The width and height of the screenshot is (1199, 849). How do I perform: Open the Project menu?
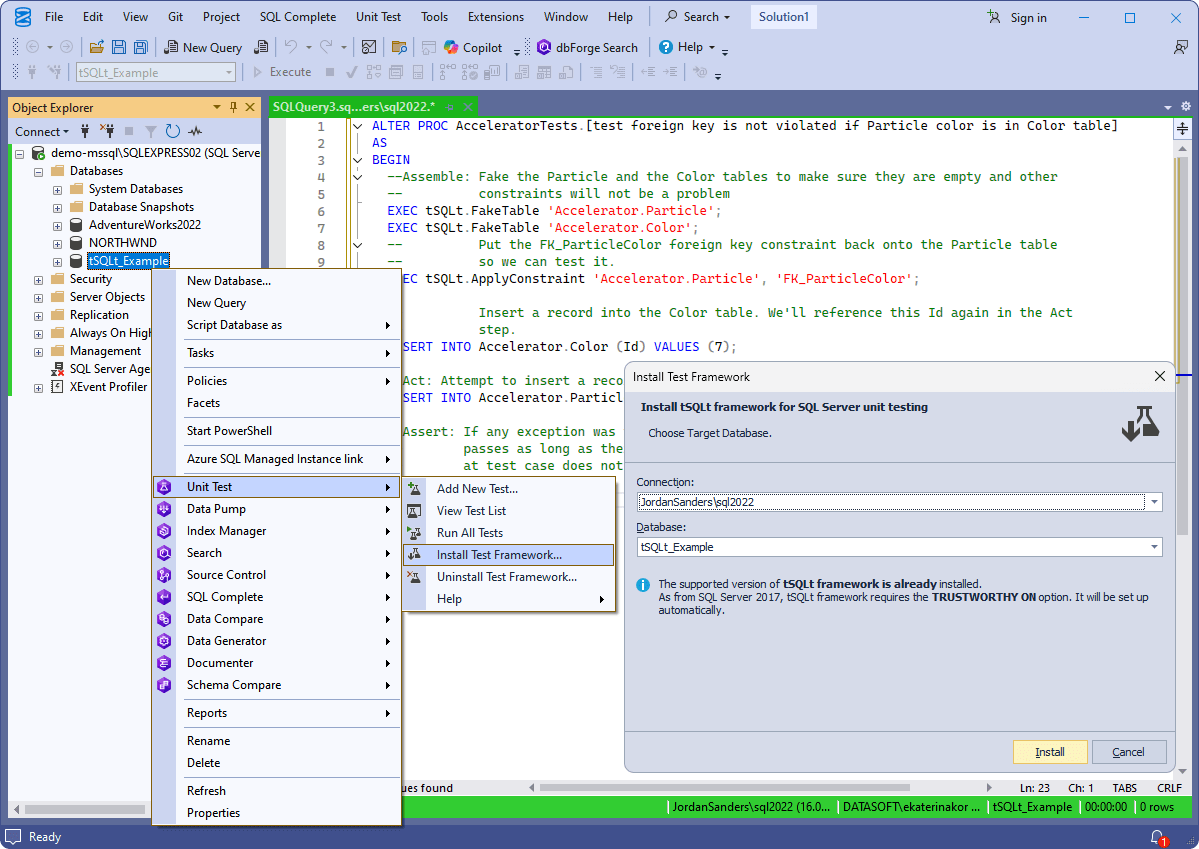point(221,17)
